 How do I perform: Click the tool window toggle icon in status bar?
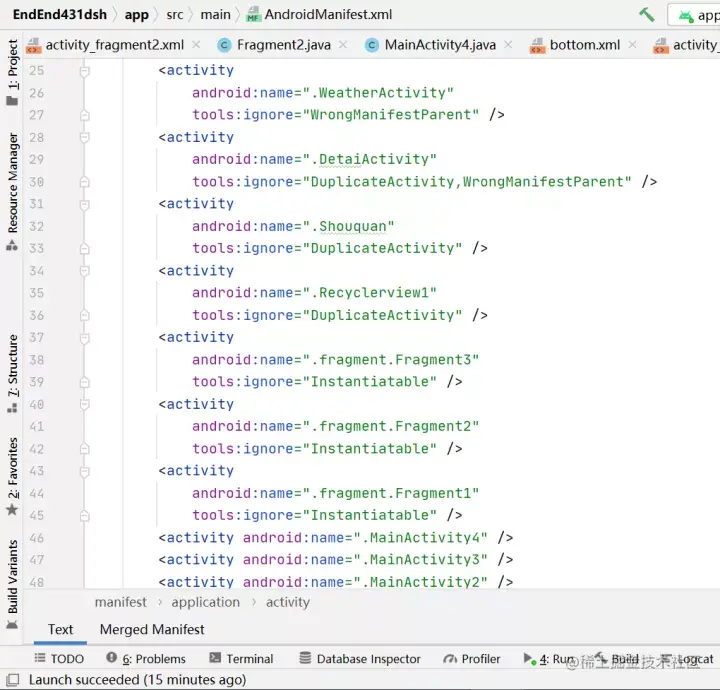pos(12,679)
